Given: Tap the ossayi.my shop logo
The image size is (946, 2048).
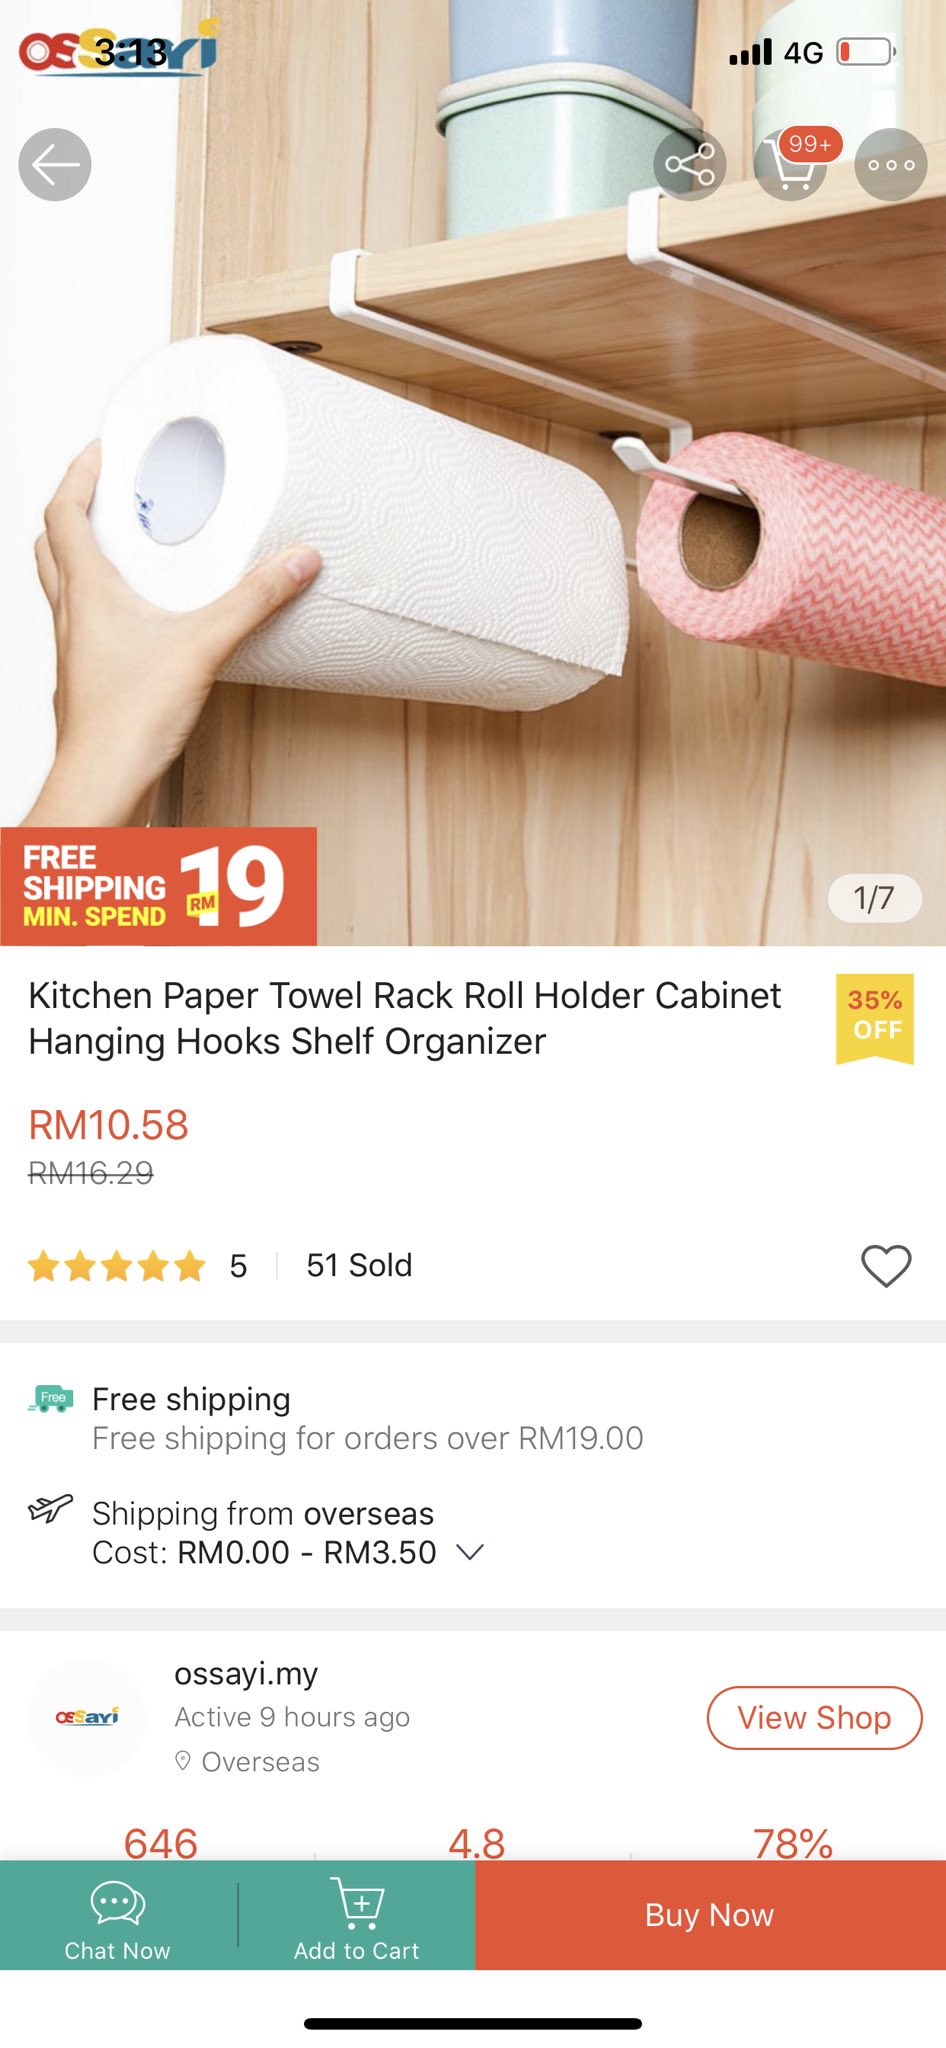Looking at the screenshot, I should (88, 1717).
